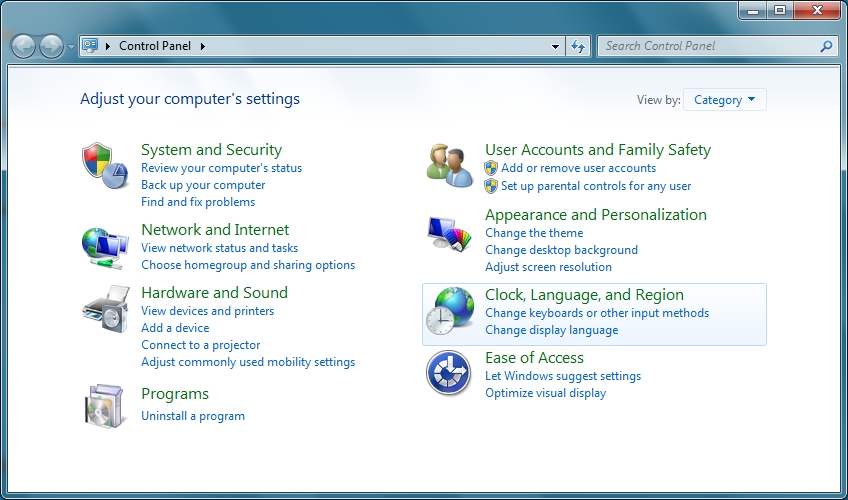
Task: Open the System and Security shield icon
Action: pyautogui.click(x=105, y=165)
